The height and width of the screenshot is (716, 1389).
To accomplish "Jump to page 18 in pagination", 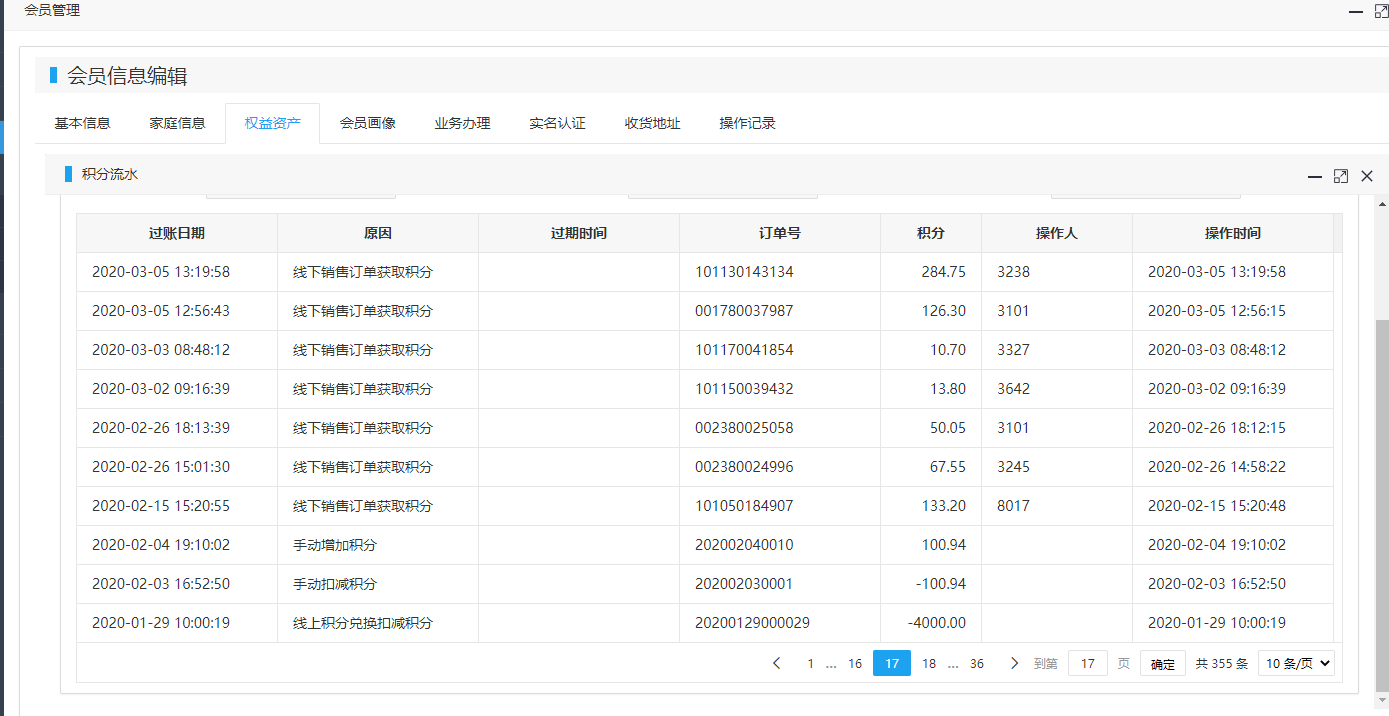I will tap(929, 663).
